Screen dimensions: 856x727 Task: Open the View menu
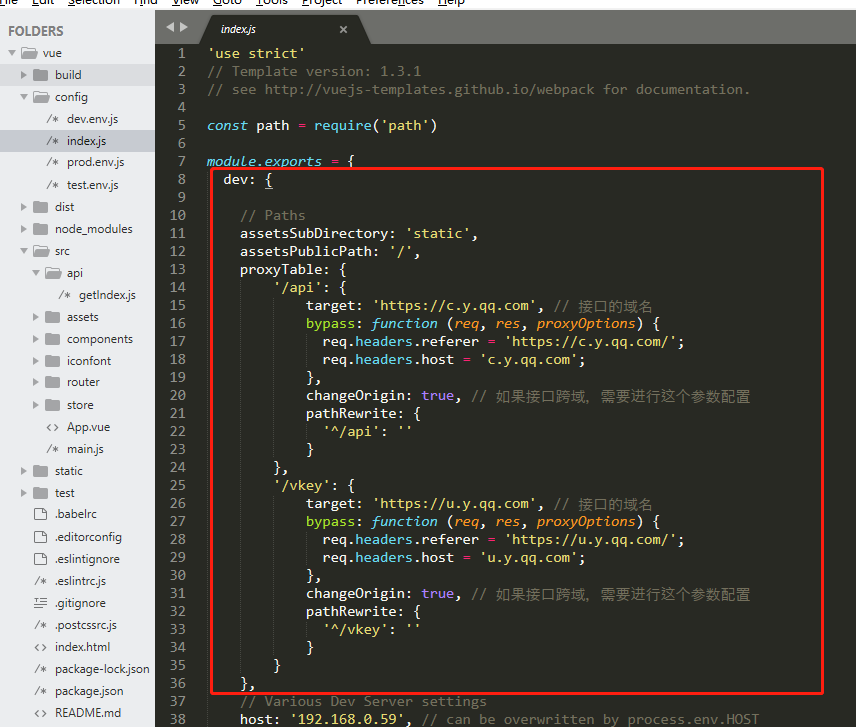[x=186, y=2]
